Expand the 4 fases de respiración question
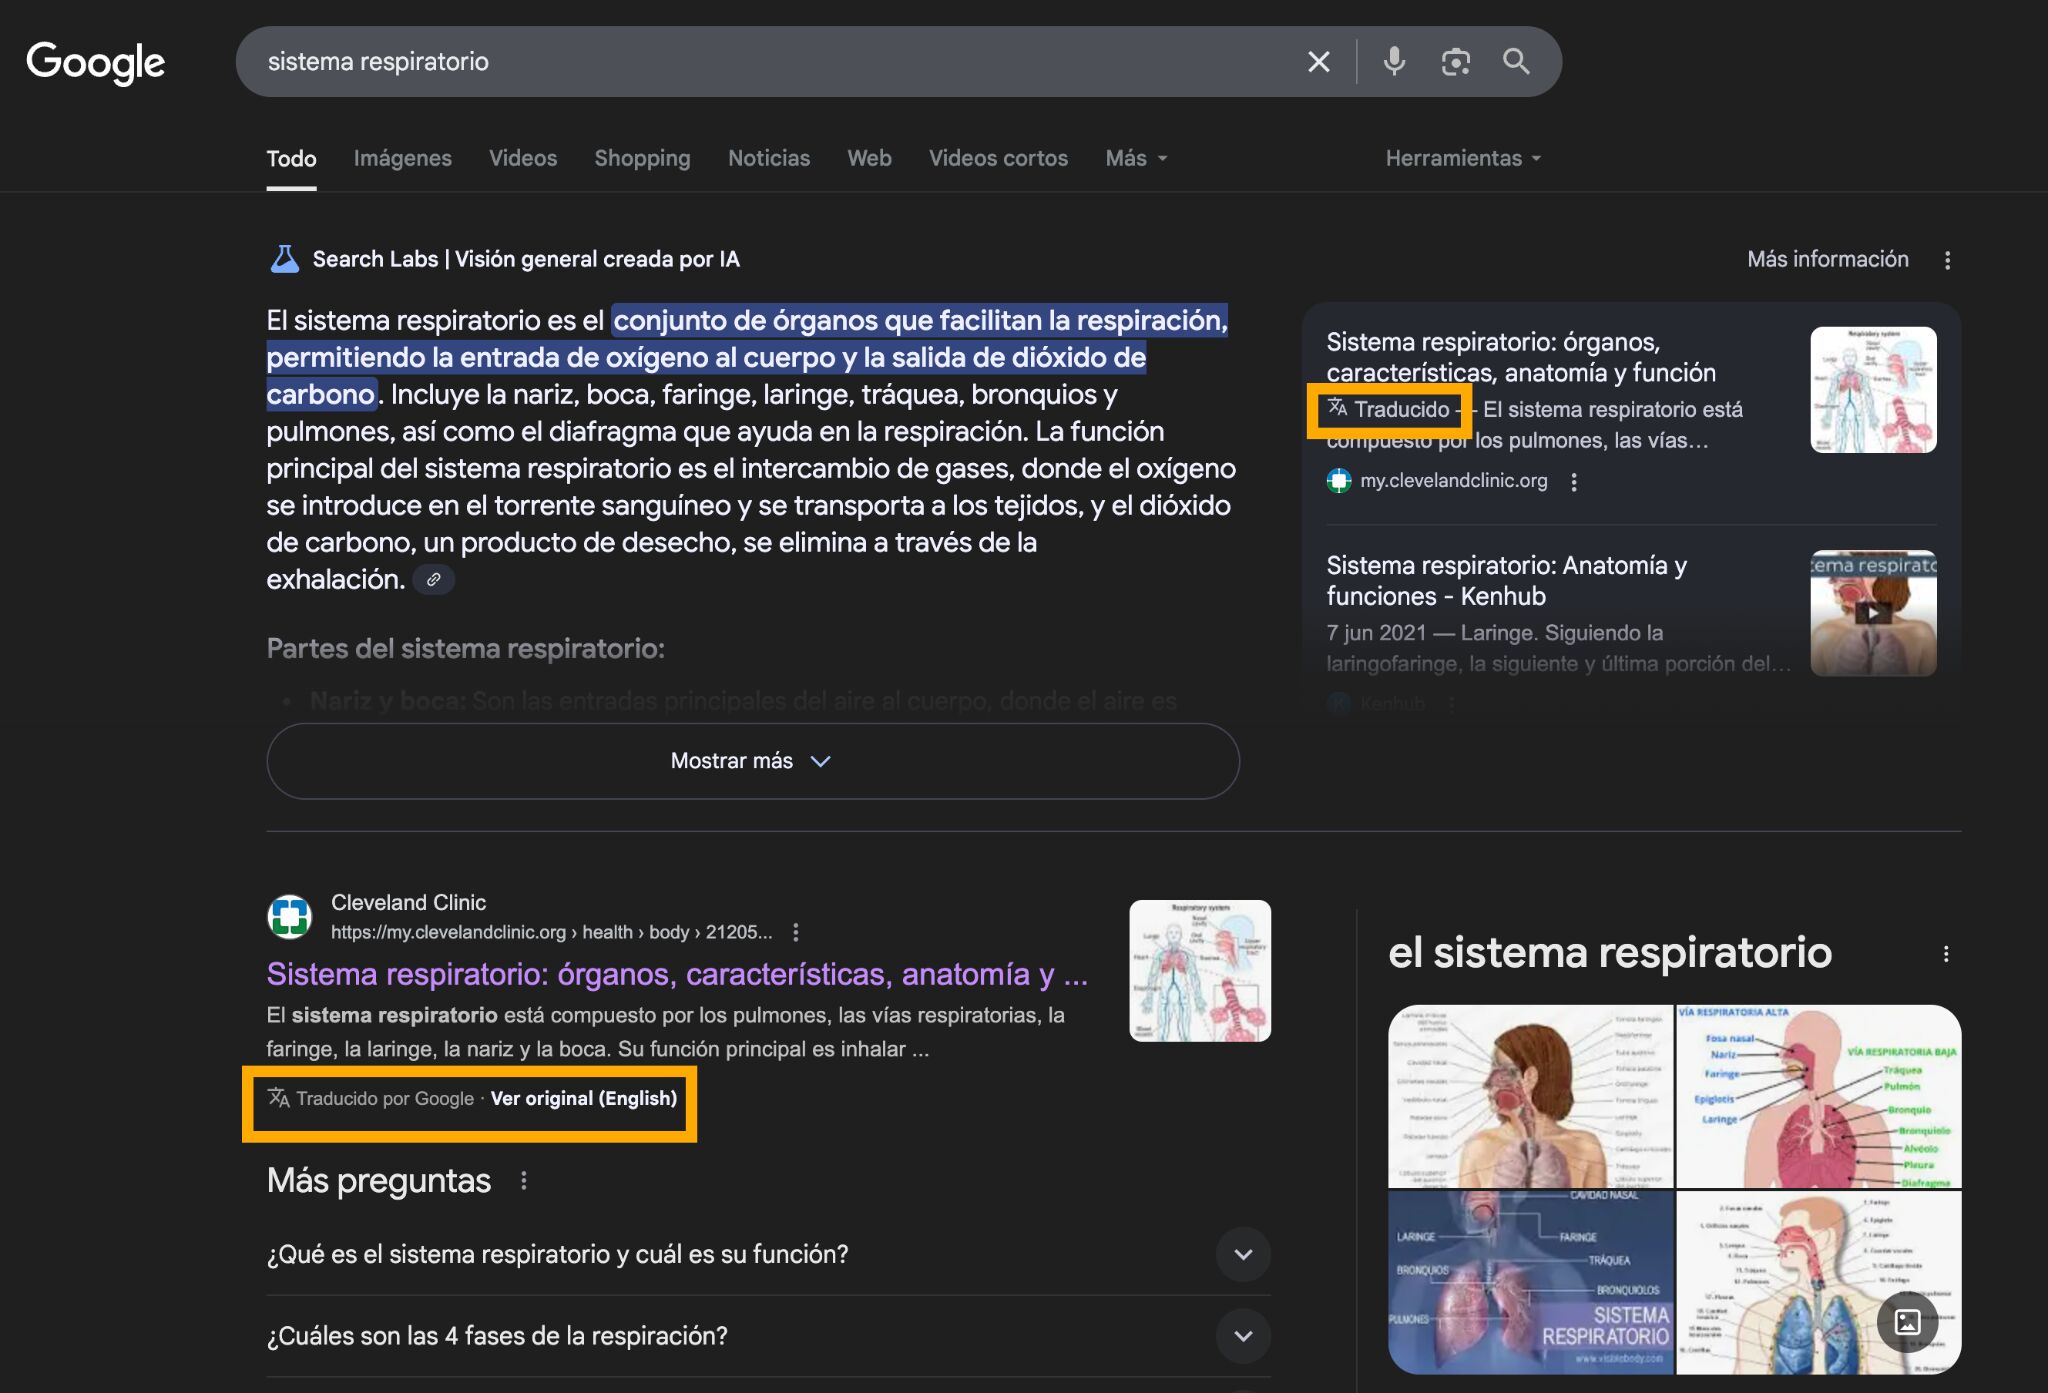2048x1393 pixels. [x=1243, y=1336]
